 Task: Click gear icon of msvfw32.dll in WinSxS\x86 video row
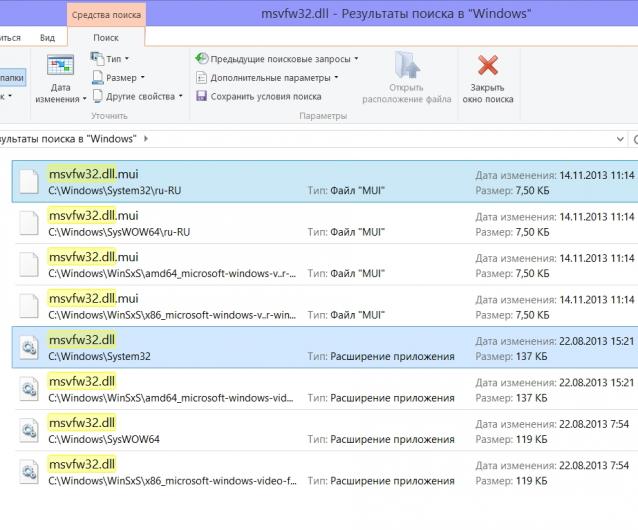click(29, 472)
